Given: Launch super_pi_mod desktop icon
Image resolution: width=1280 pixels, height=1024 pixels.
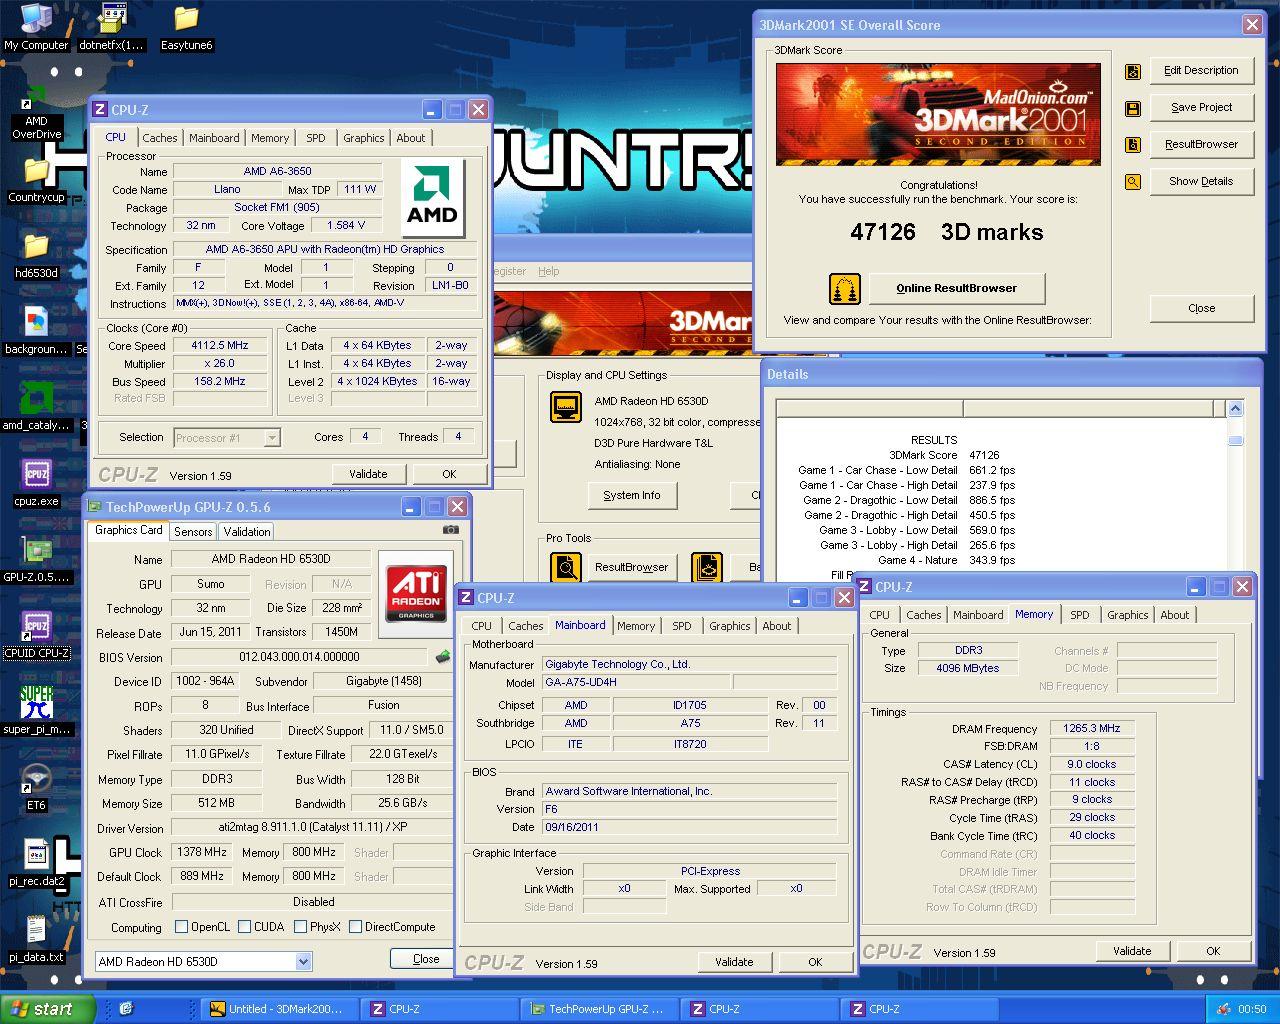Looking at the screenshot, I should [x=36, y=711].
